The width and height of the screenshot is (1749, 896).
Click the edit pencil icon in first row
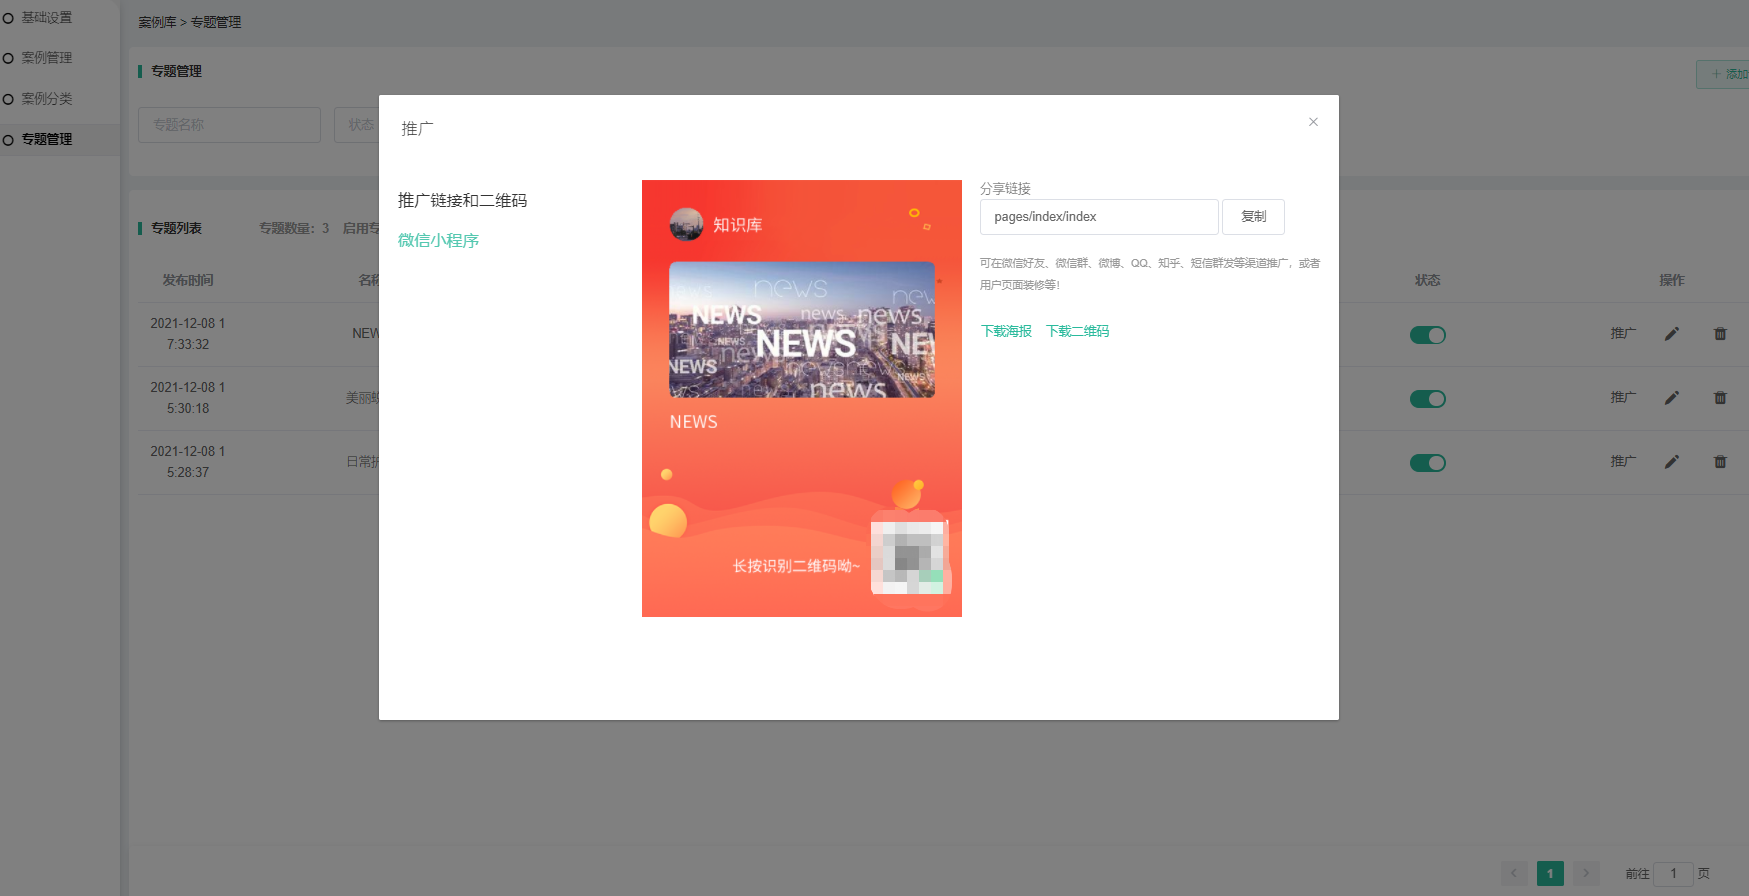tap(1671, 334)
